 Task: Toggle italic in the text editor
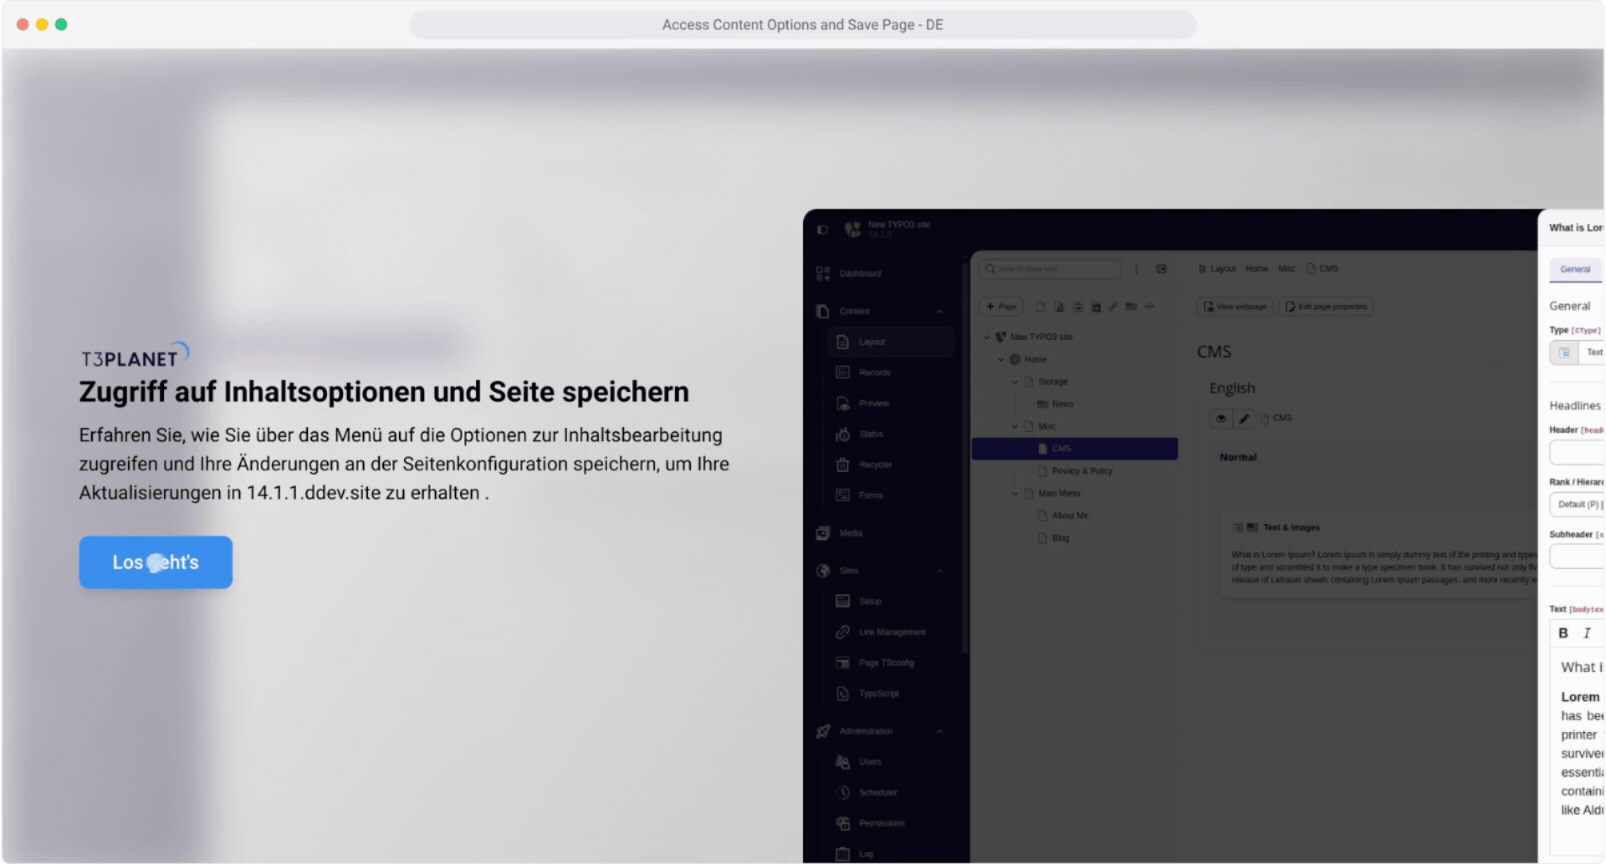point(1587,633)
